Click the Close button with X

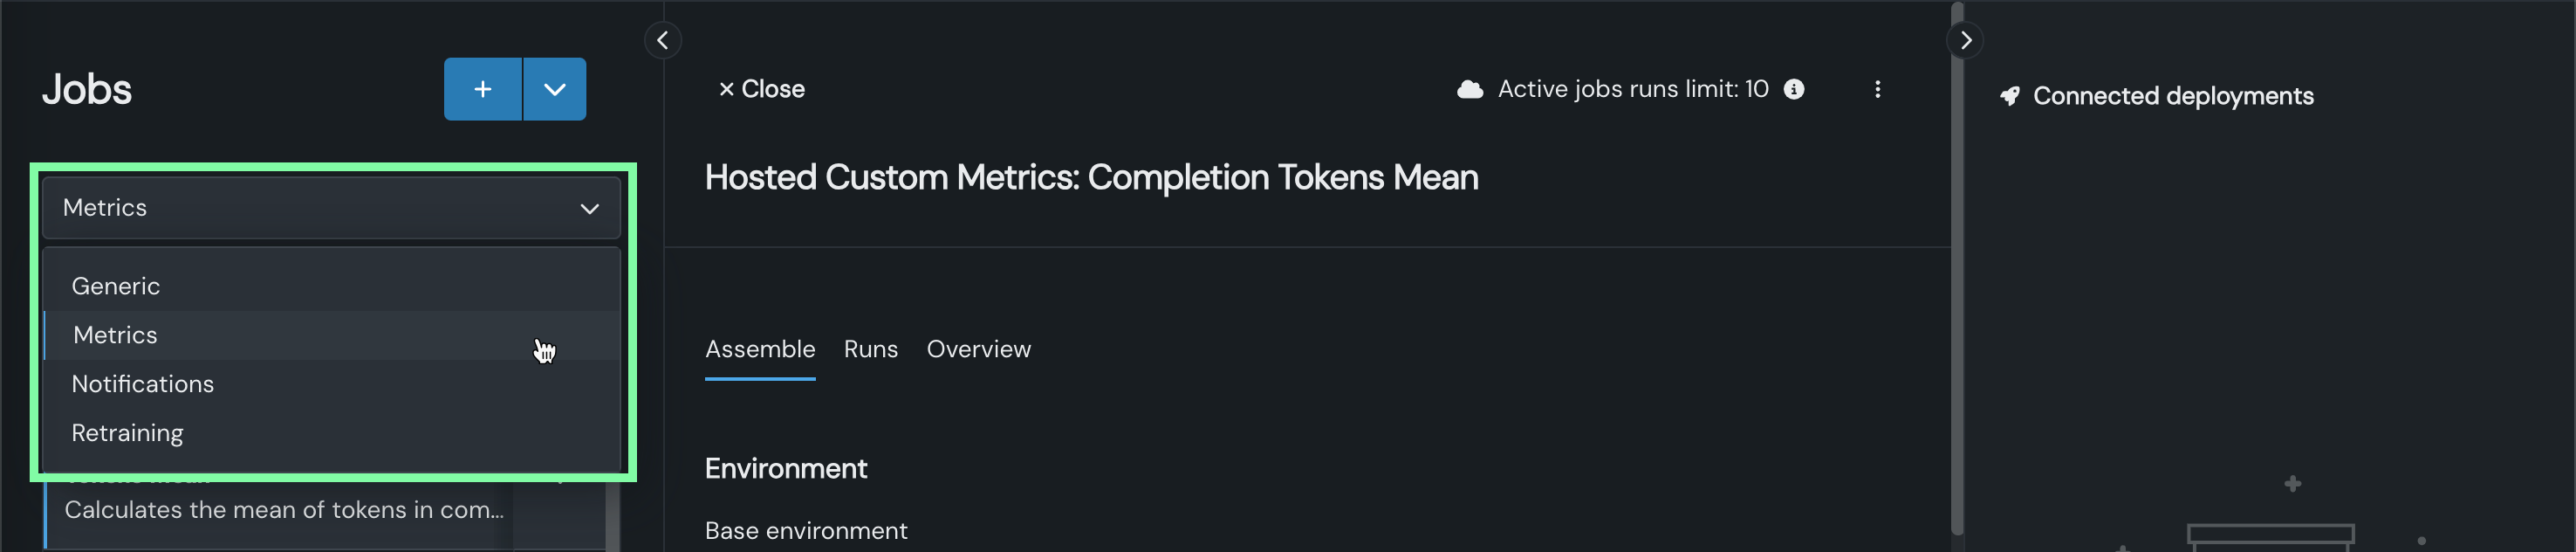click(761, 89)
